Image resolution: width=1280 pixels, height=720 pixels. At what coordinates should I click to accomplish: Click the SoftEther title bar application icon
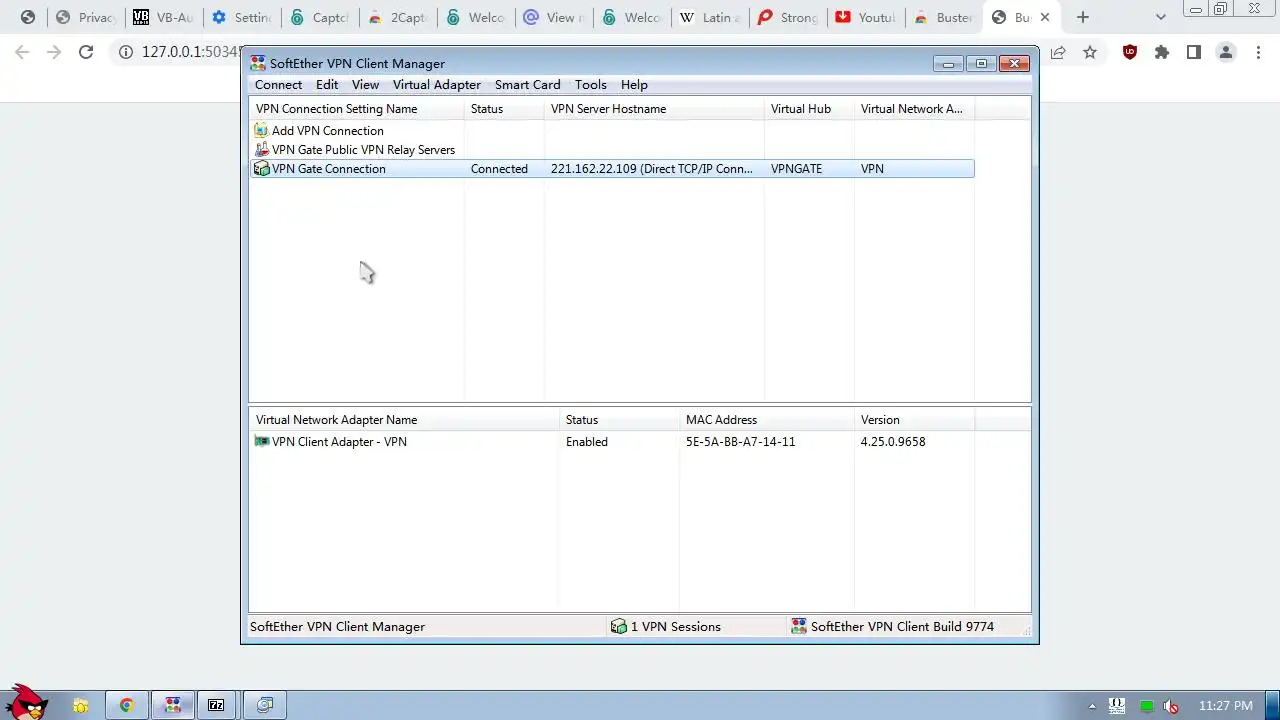pyautogui.click(x=258, y=63)
